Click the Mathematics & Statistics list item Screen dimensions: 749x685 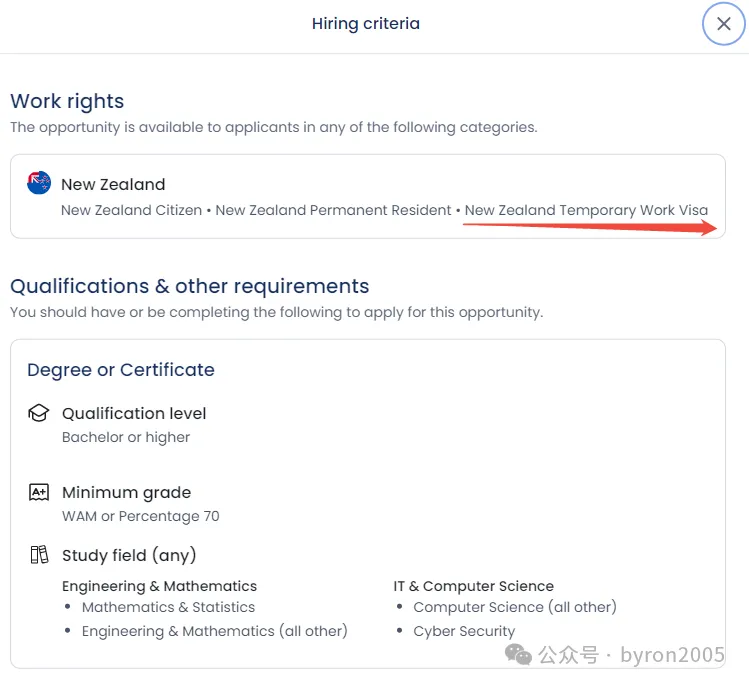coord(168,607)
